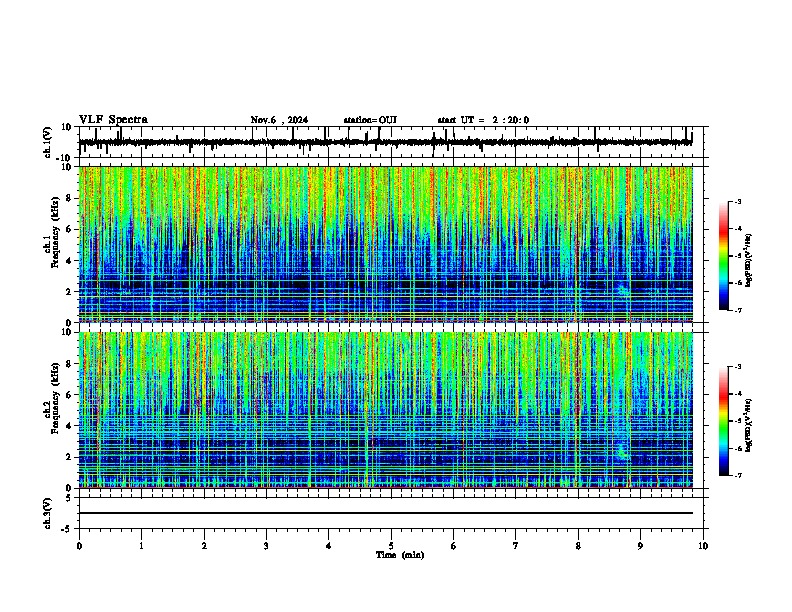This screenshot has height=612, width=792.
Task: Click time axis tick label '2'
Action: click(204, 546)
